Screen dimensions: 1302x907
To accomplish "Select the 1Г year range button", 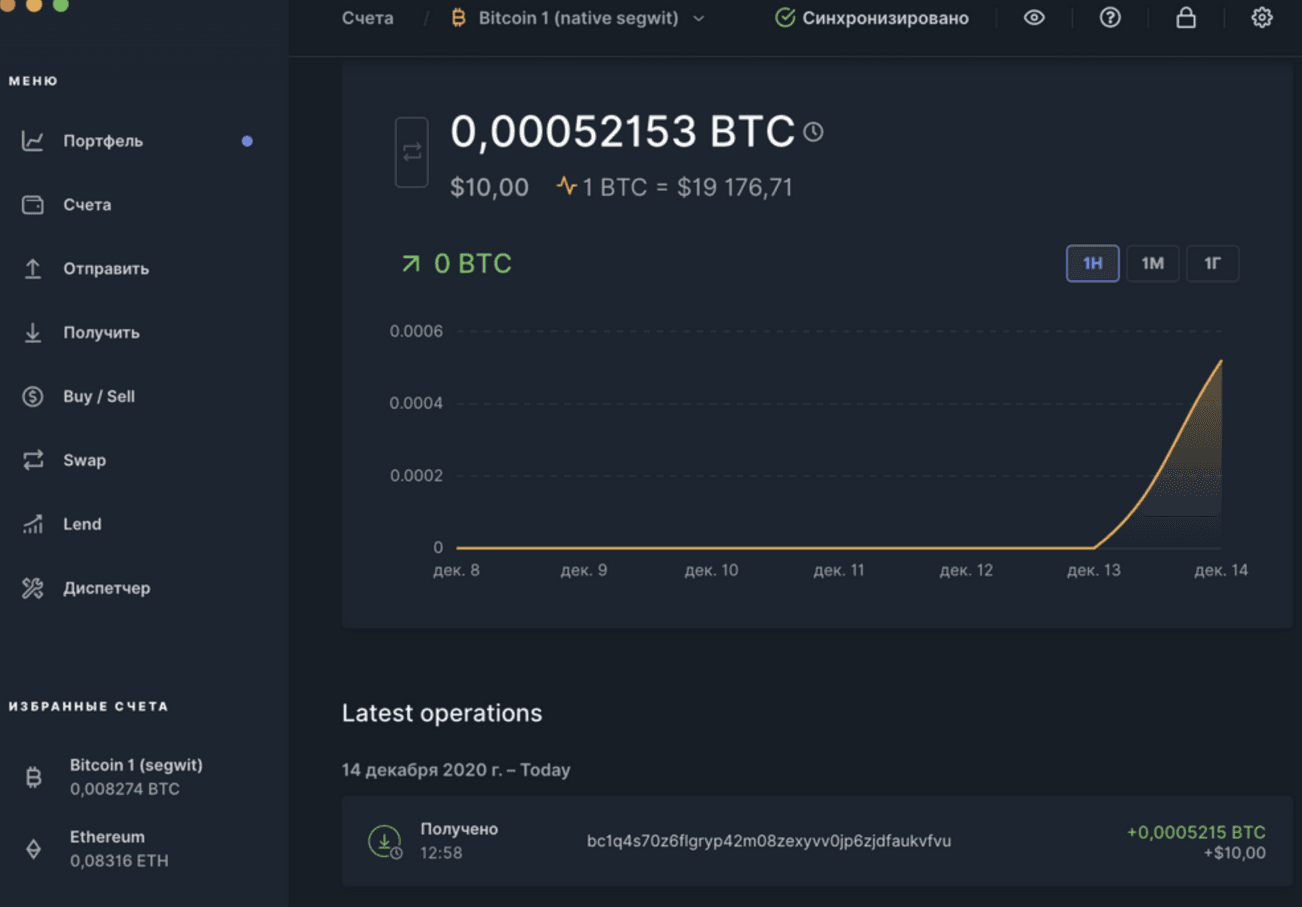I will (1213, 264).
